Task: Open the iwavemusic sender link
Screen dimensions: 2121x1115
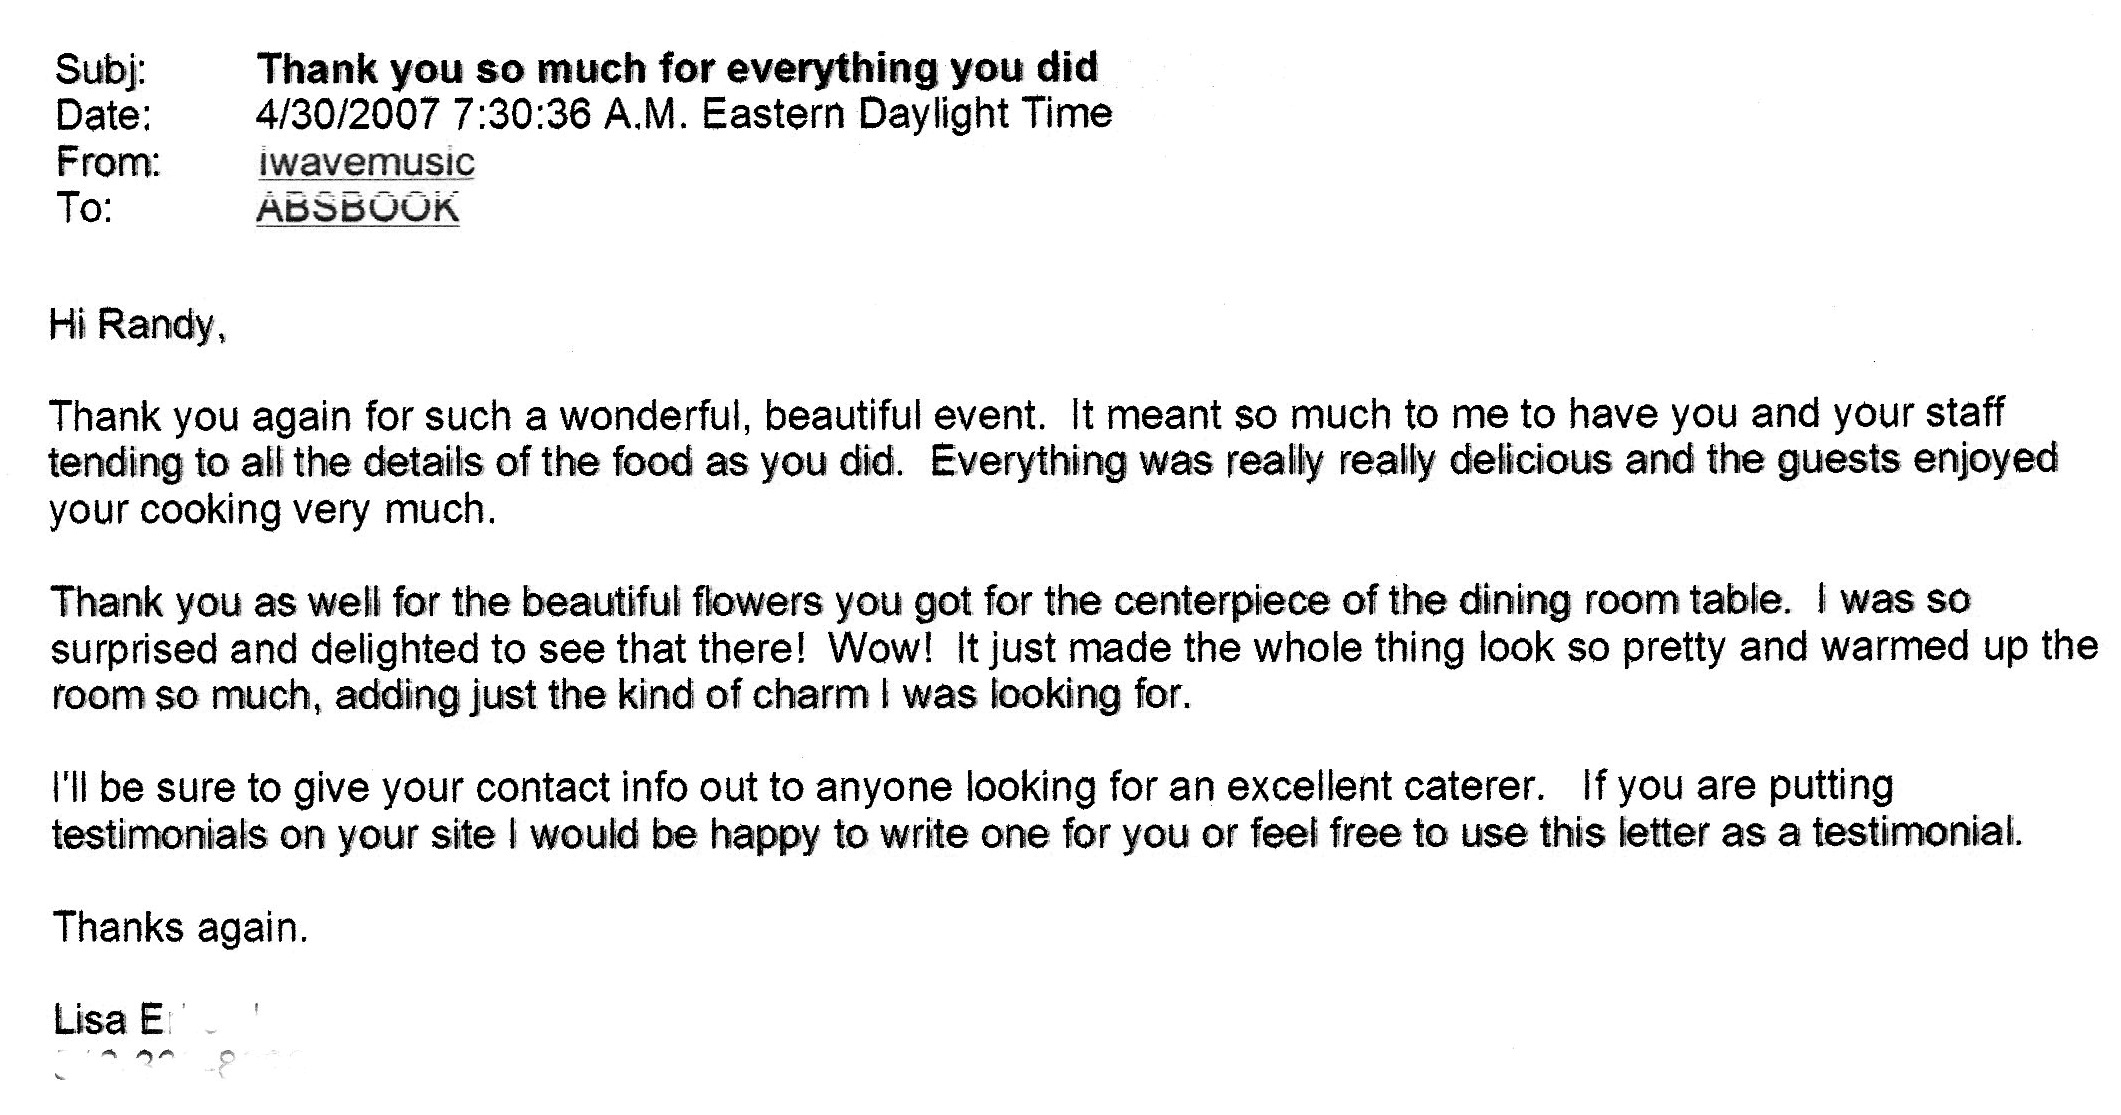Action: point(365,162)
